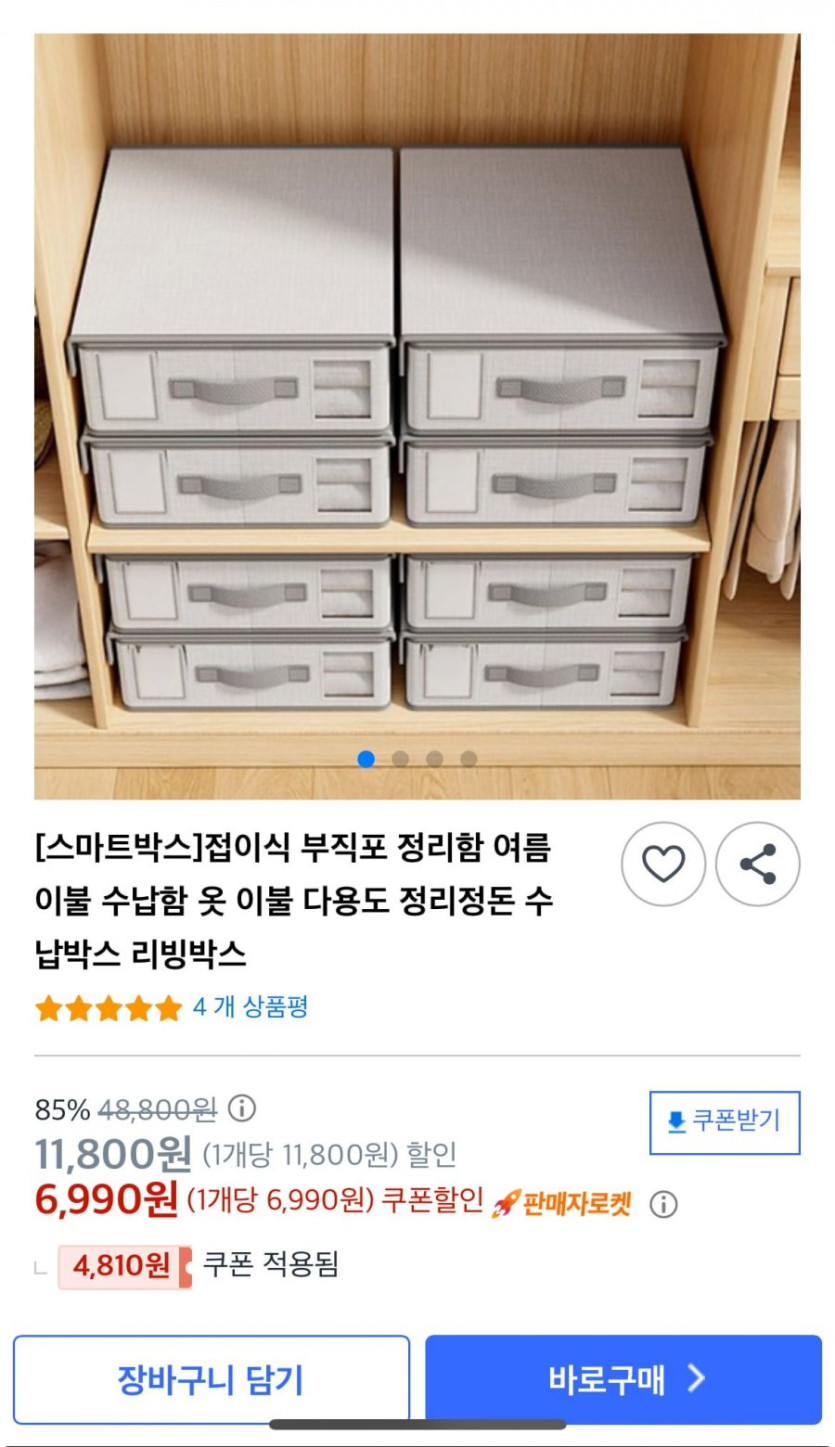
Task: Select the fourth image carousel dot
Action: (x=468, y=759)
